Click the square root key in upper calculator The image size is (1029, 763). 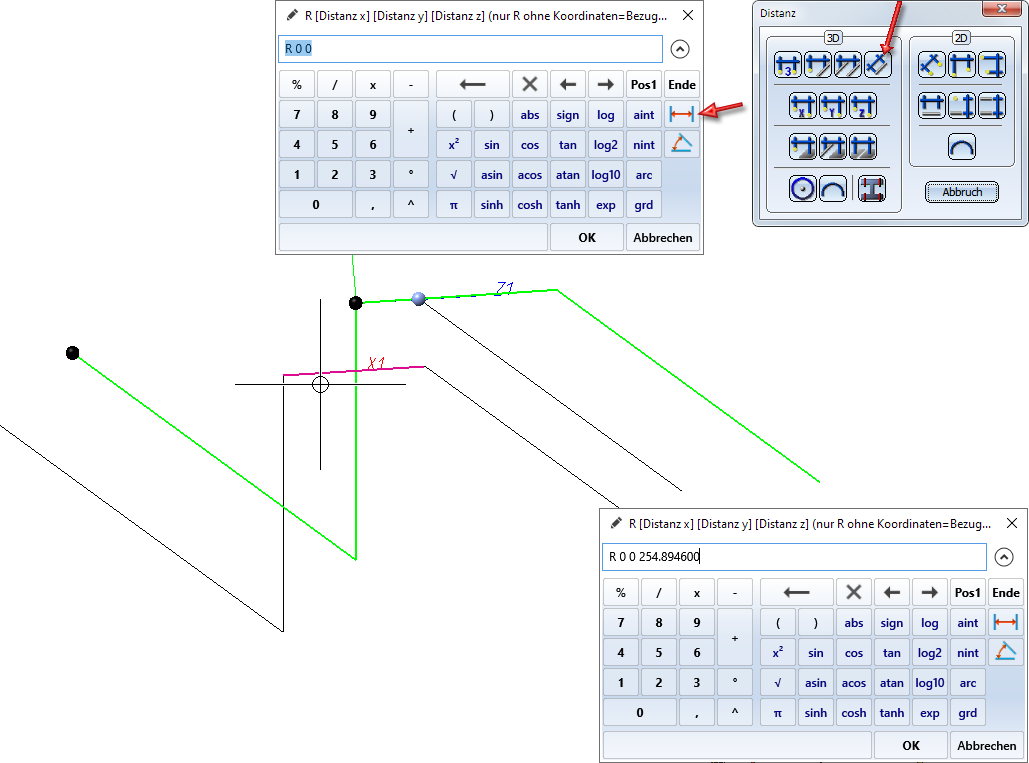453,175
